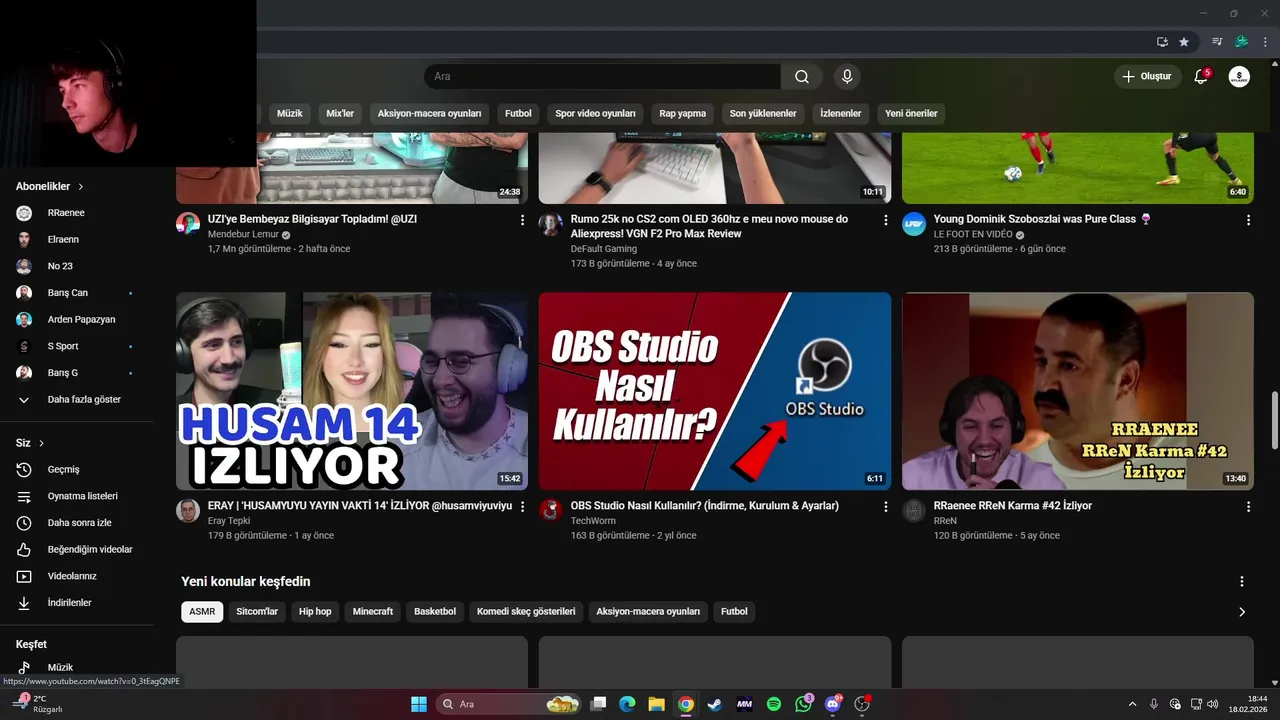
Task: Expand the Siz section header
Action: coord(30,443)
